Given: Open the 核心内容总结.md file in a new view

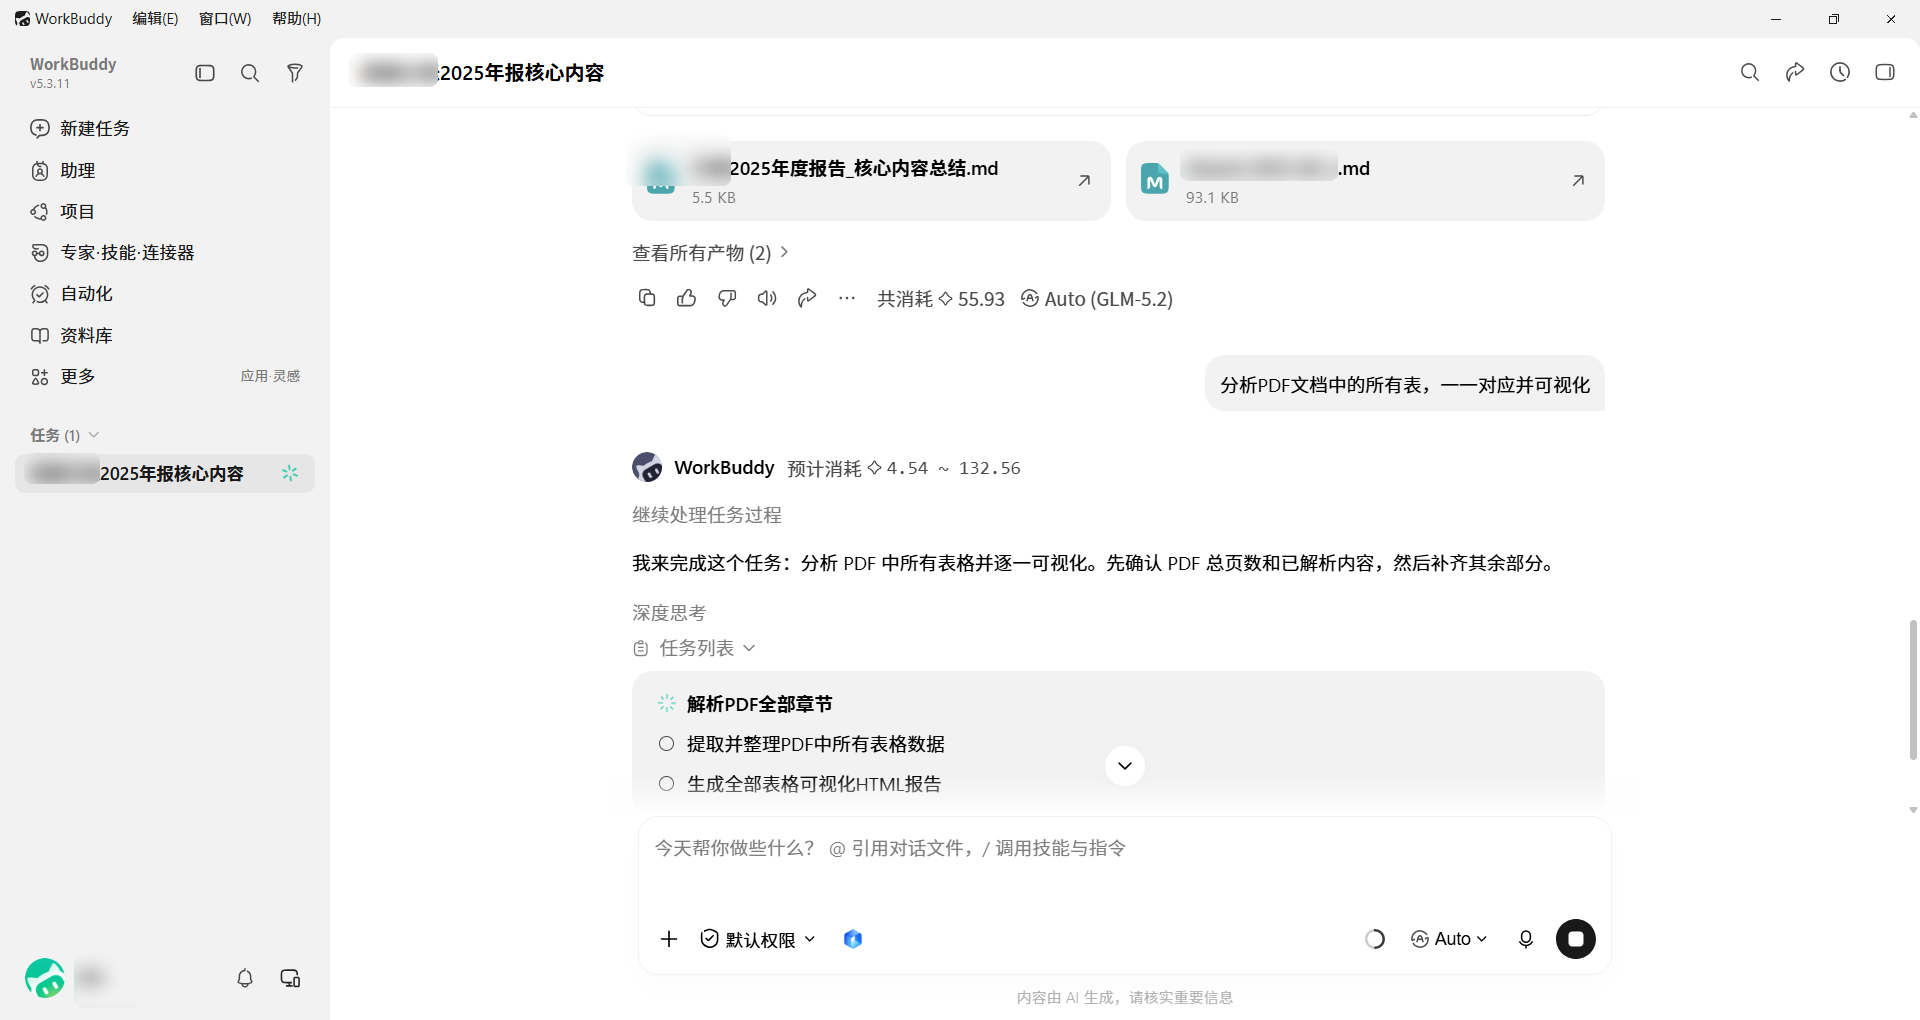Looking at the screenshot, I should (1084, 180).
